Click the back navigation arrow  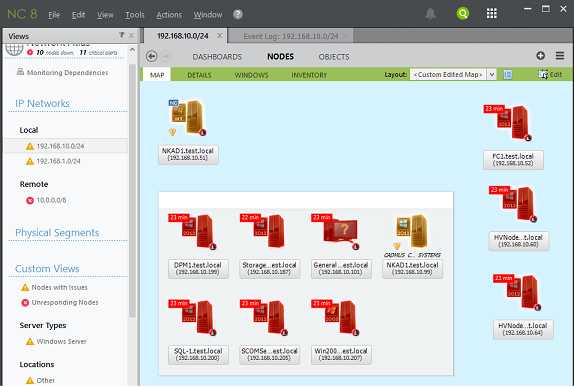(x=152, y=56)
